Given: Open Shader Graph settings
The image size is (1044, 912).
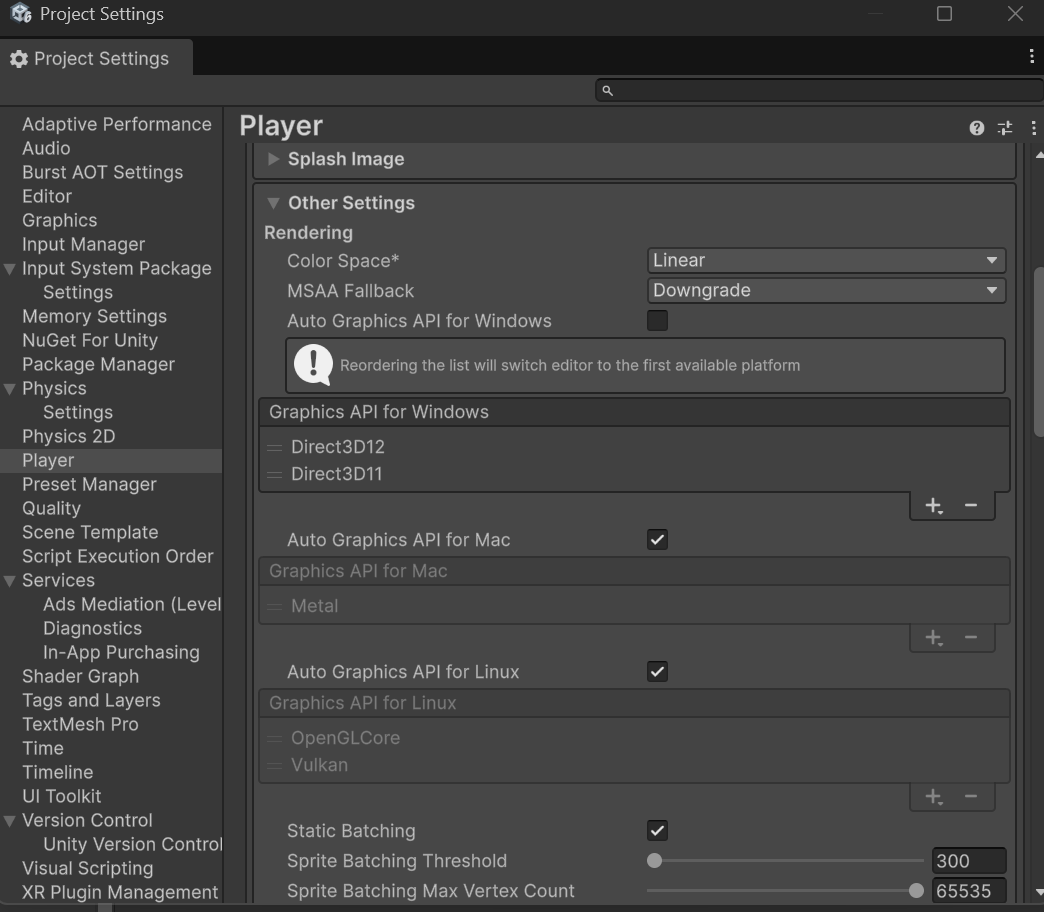Looking at the screenshot, I should click(81, 676).
